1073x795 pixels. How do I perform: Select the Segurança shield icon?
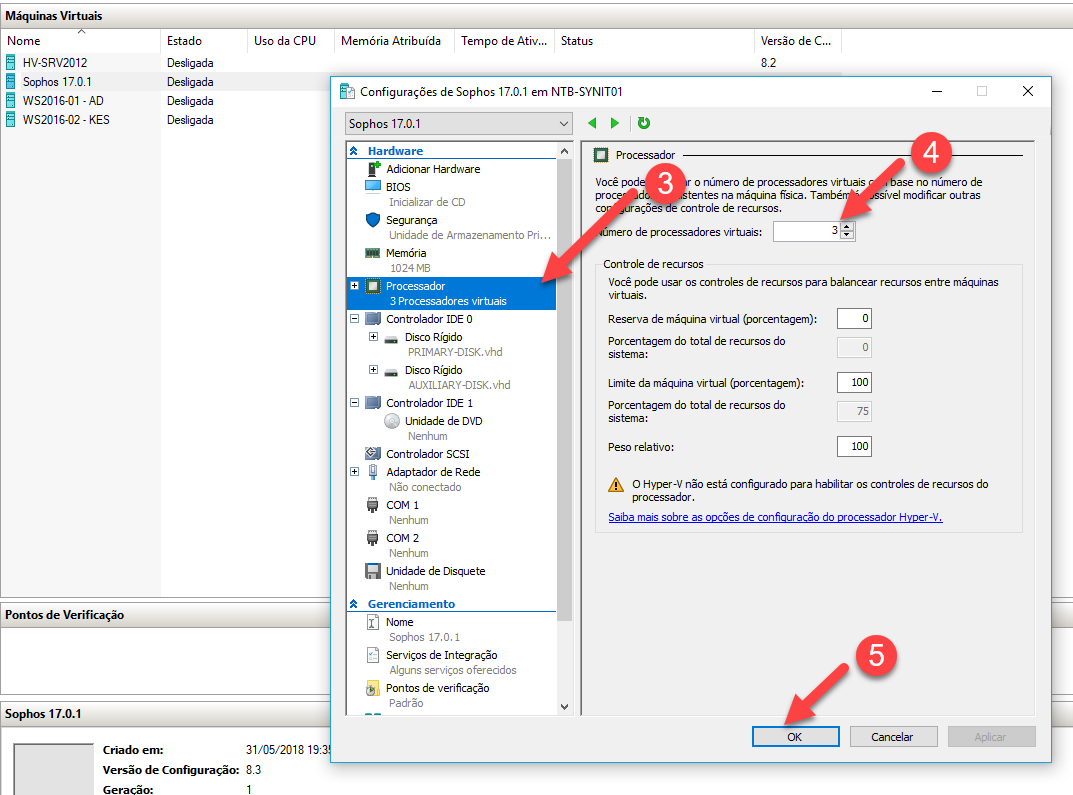click(x=373, y=220)
